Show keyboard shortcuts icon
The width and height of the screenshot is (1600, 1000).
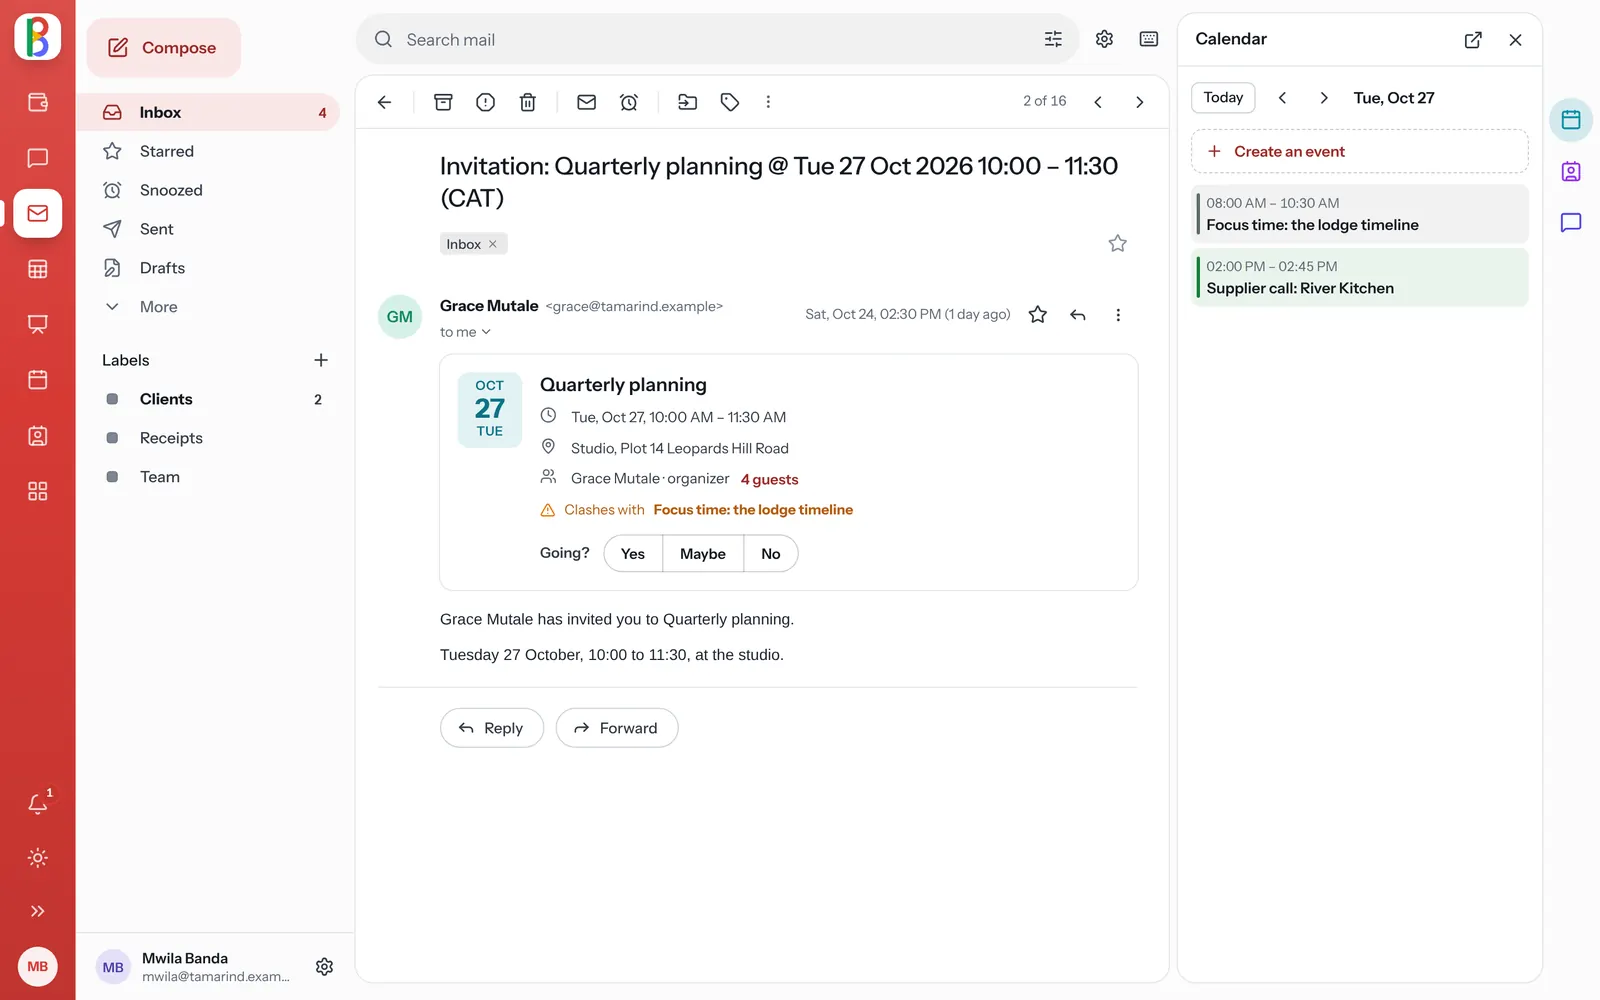[1149, 39]
